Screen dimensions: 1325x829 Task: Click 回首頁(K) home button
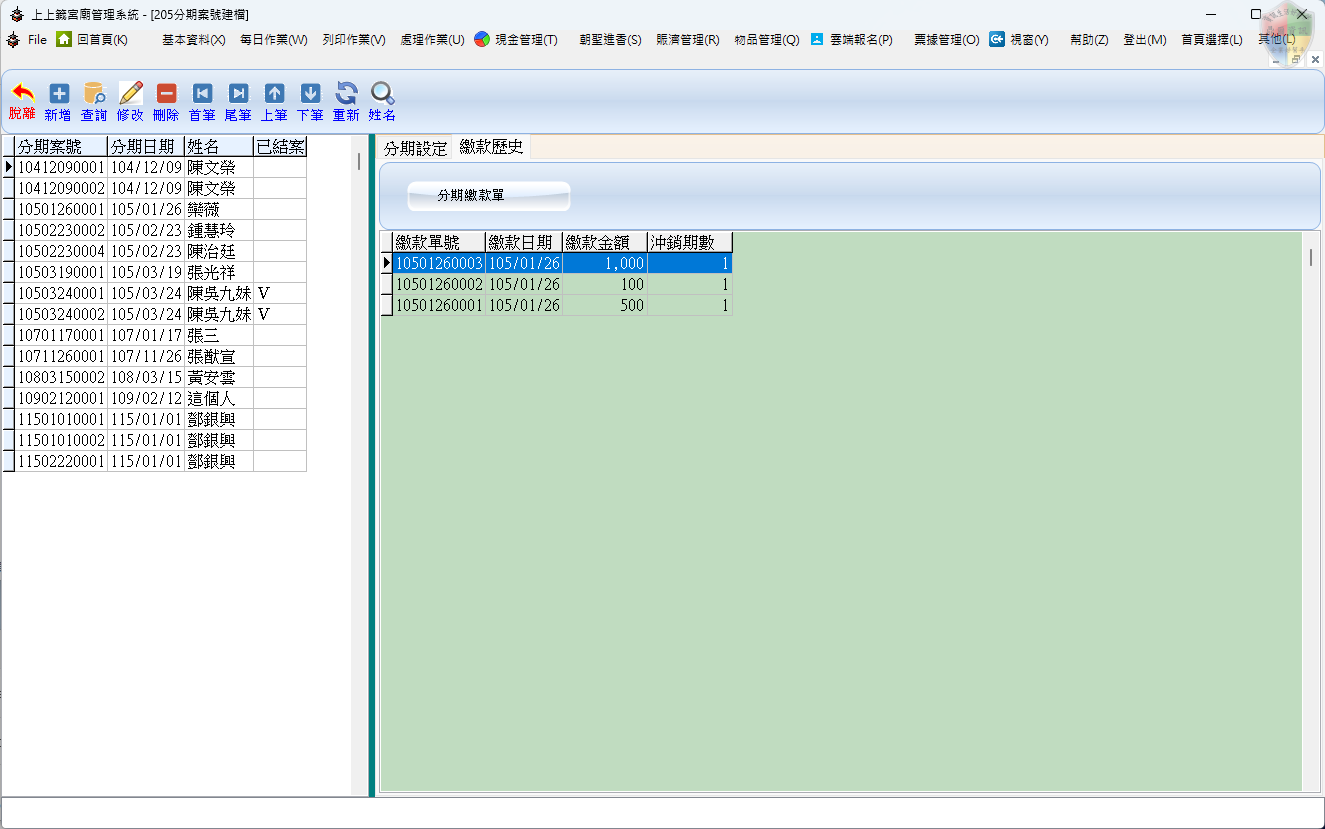92,40
